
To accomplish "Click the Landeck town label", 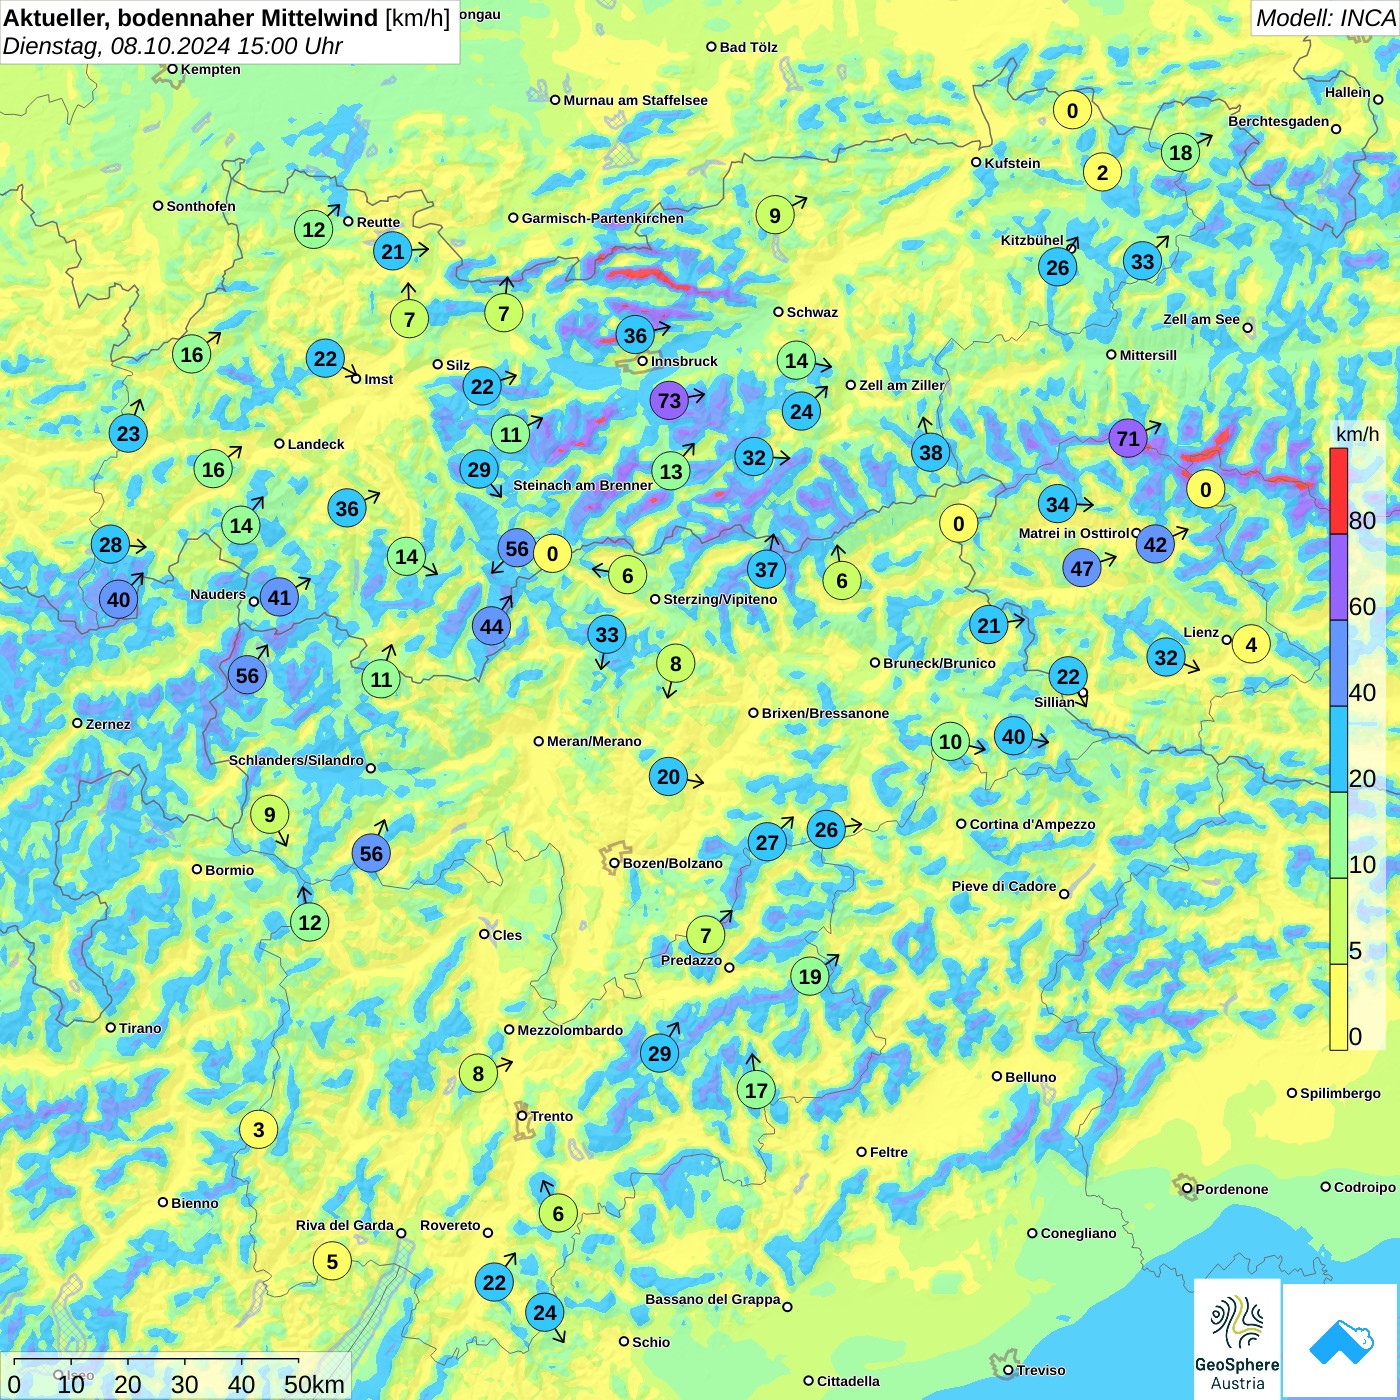I will coord(316,444).
